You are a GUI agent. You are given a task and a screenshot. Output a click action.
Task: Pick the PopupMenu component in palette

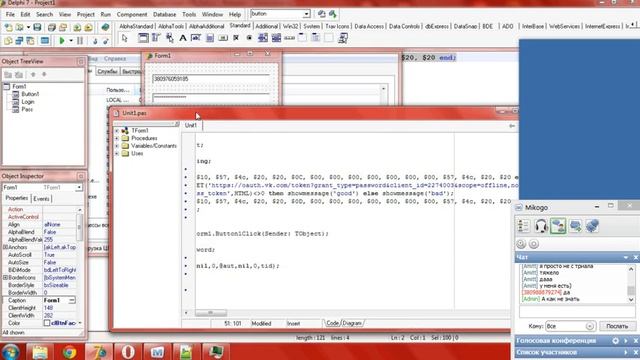[169, 38]
